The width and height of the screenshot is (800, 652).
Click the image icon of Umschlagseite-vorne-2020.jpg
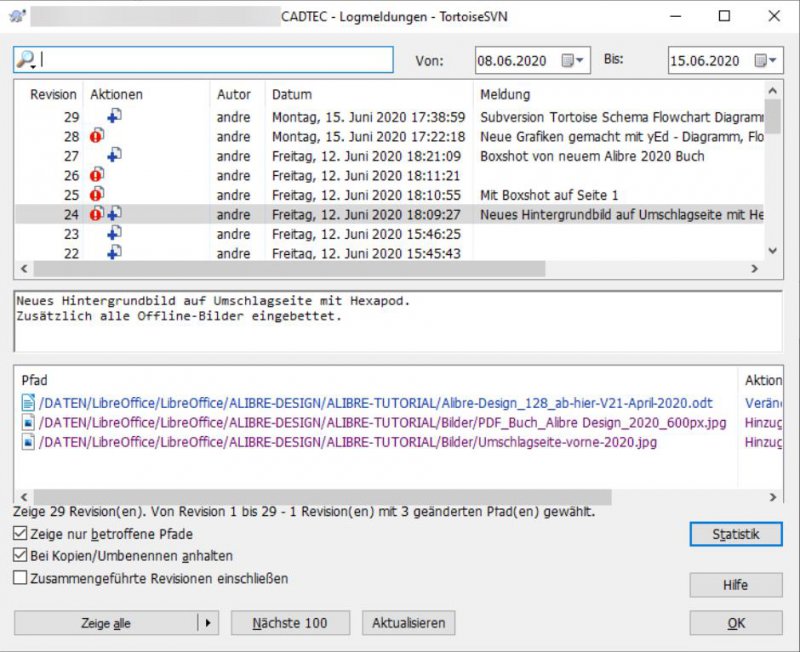[28, 442]
